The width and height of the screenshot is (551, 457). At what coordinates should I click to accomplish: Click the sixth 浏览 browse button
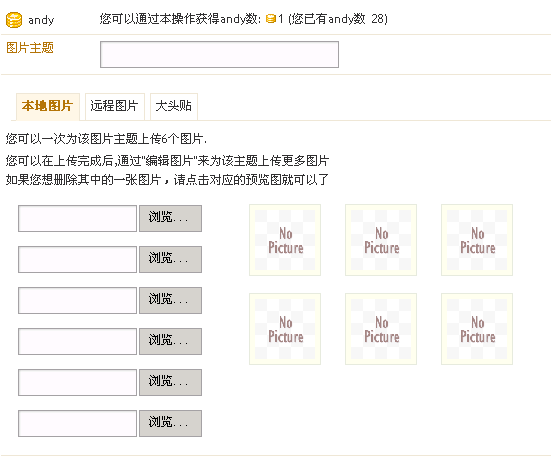point(170,423)
